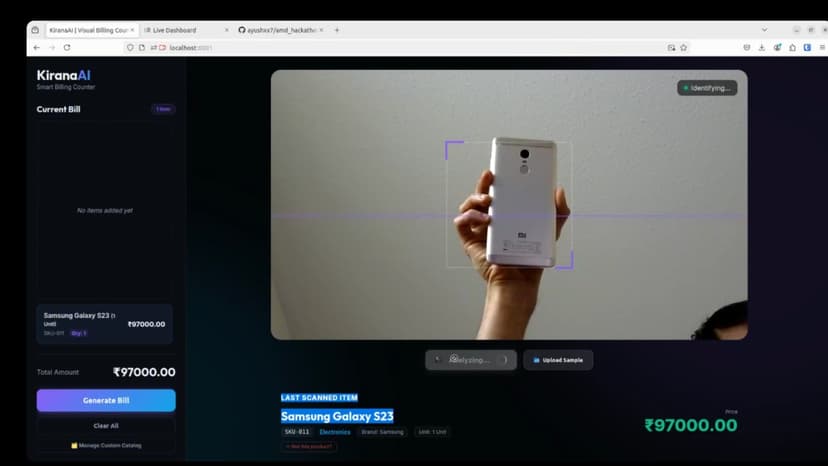Bookmark this page with star icon
This screenshot has height=466, width=828.
683,48
